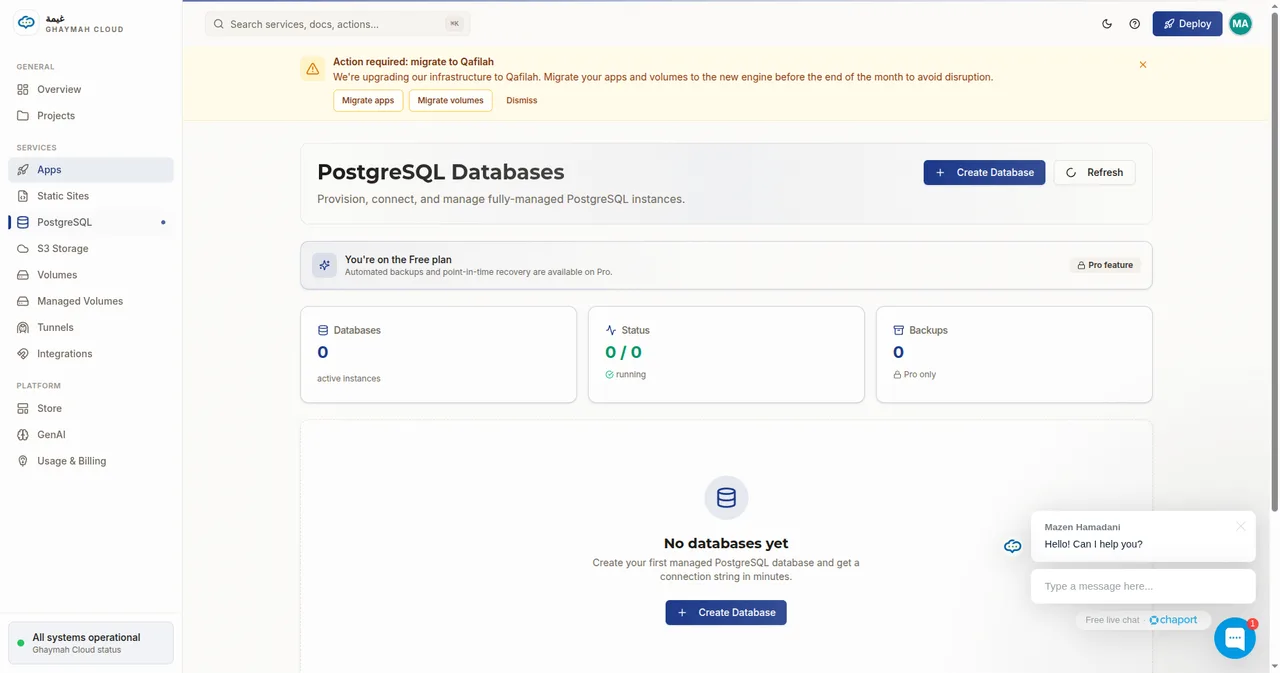This screenshot has width=1280, height=673.
Task: Close the migration banner with X
Action: coord(1143,65)
